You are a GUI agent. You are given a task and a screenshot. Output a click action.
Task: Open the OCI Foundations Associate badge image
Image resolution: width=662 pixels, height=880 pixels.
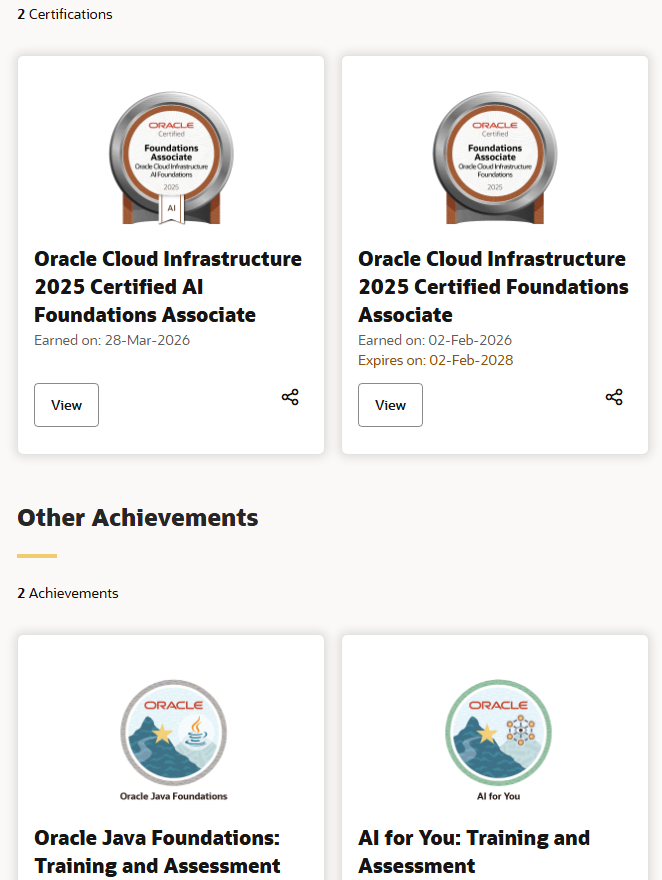[495, 158]
